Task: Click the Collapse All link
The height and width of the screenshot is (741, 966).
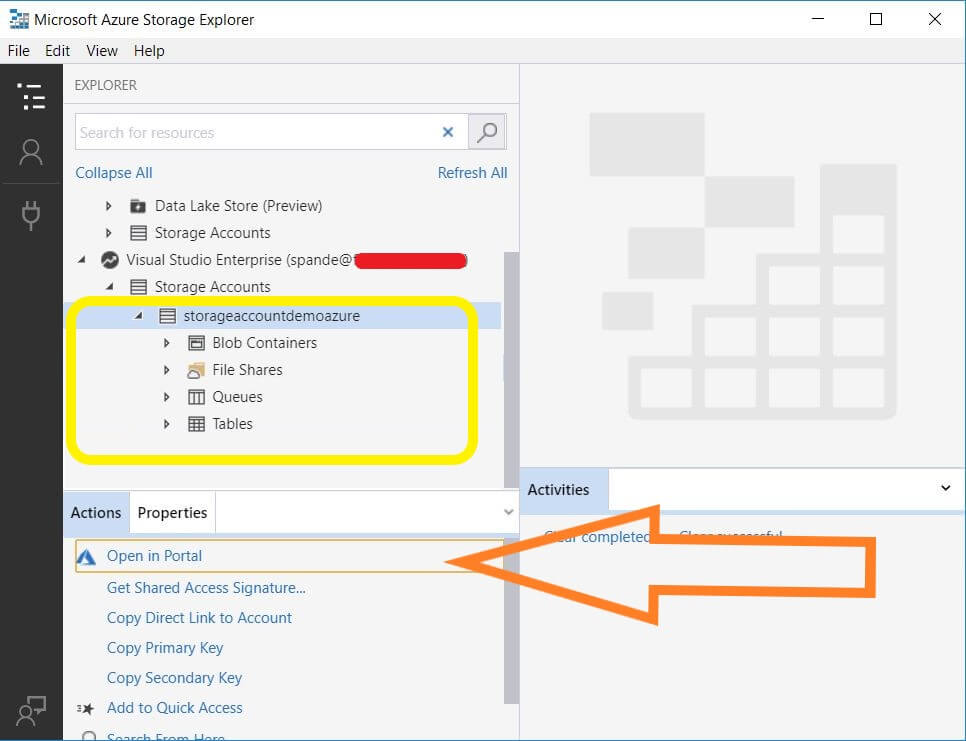Action: (114, 173)
